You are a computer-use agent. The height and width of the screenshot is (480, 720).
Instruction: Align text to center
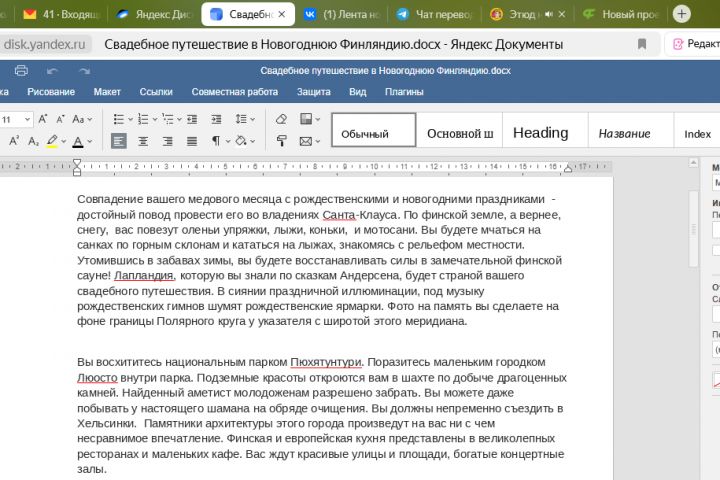(x=143, y=141)
